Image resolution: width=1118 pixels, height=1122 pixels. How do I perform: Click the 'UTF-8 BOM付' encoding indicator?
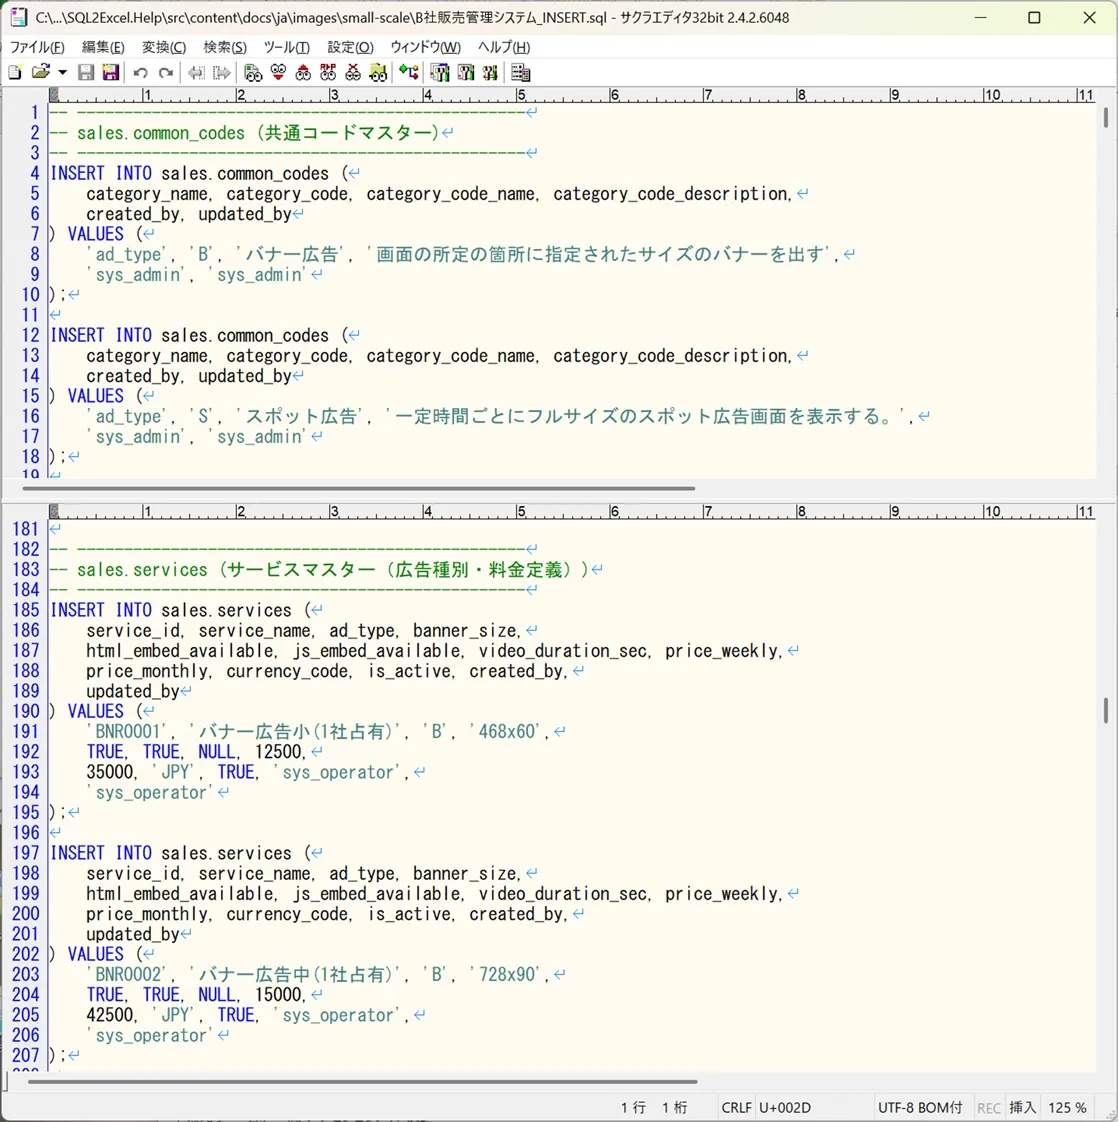pyautogui.click(x=920, y=1107)
